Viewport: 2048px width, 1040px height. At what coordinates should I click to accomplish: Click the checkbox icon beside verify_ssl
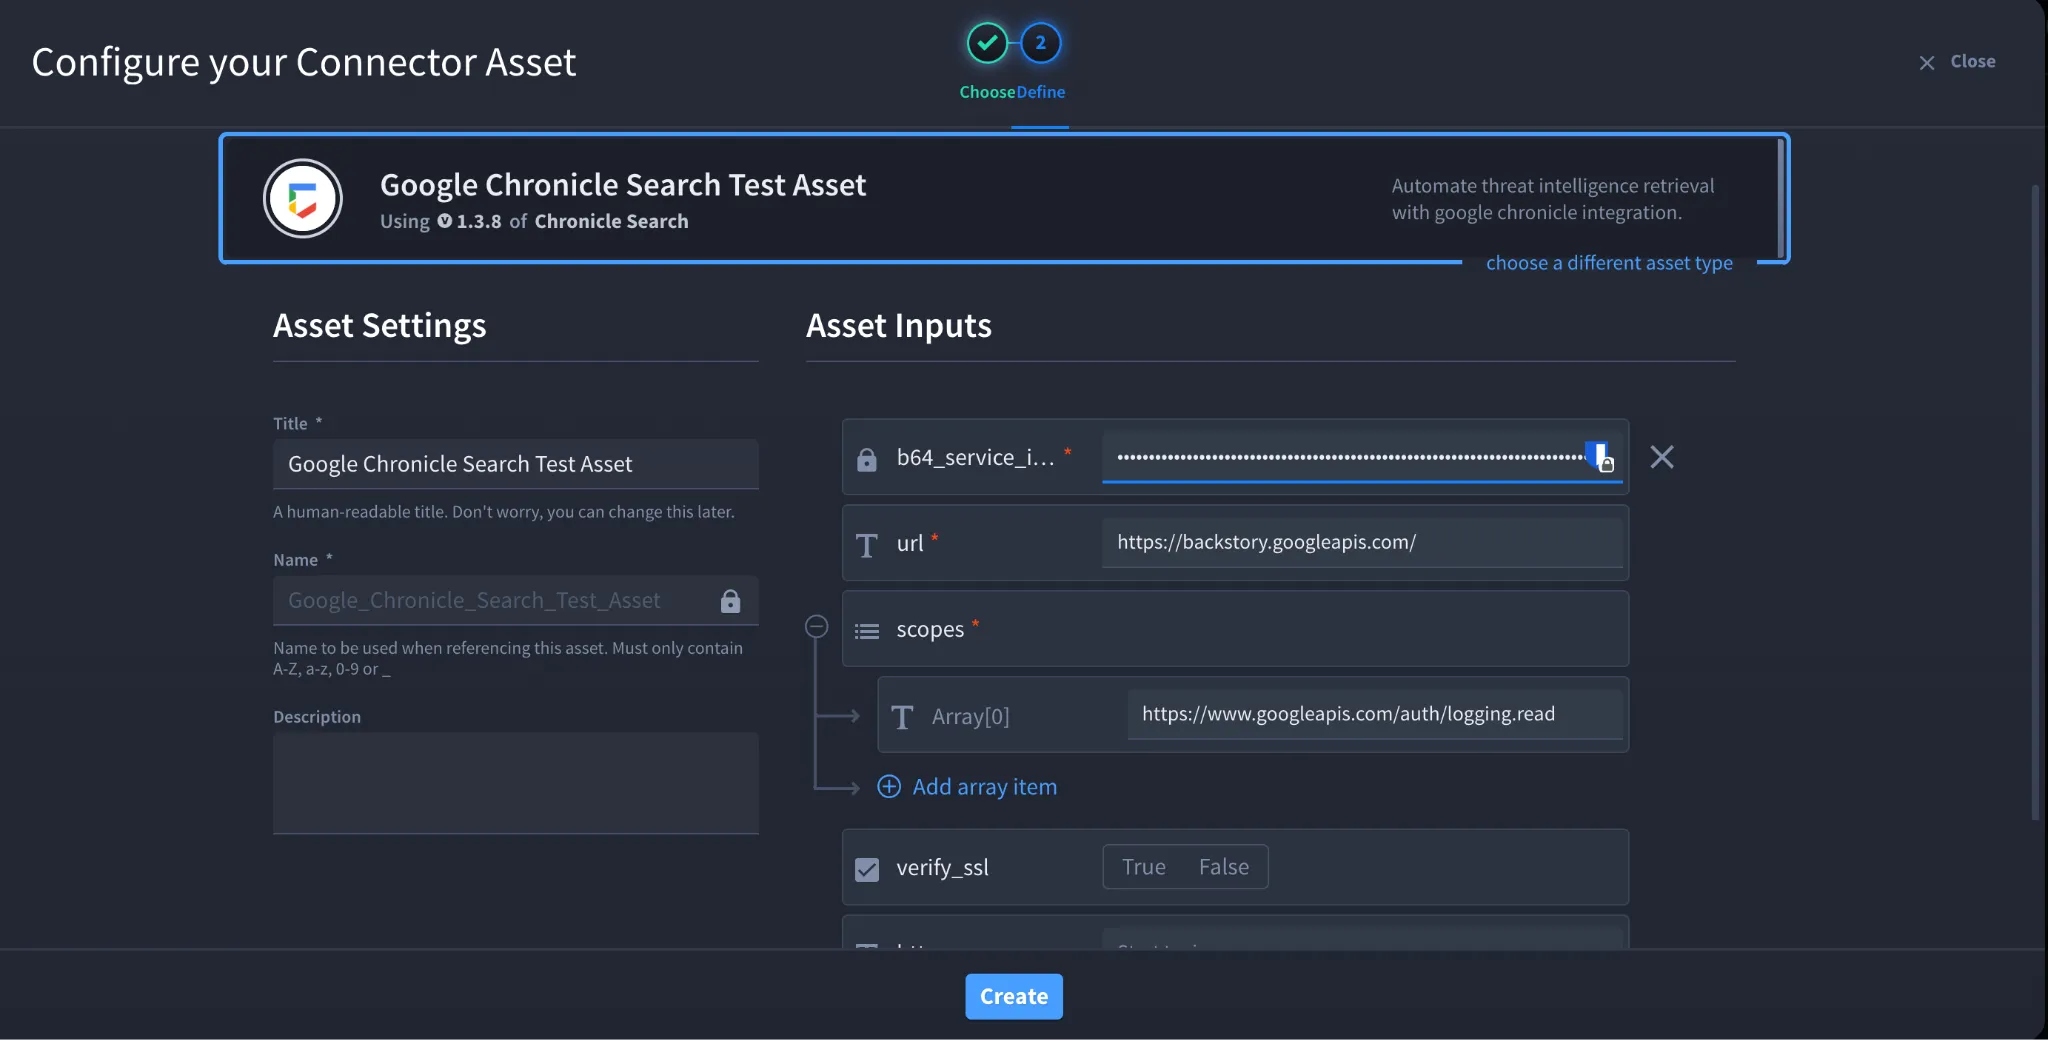pyautogui.click(x=867, y=869)
